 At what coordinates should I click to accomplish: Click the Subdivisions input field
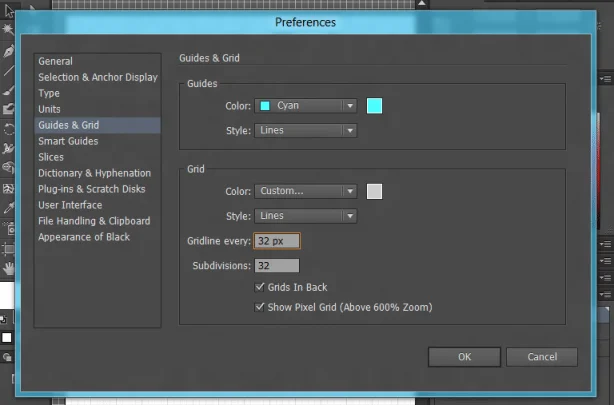tap(277, 266)
